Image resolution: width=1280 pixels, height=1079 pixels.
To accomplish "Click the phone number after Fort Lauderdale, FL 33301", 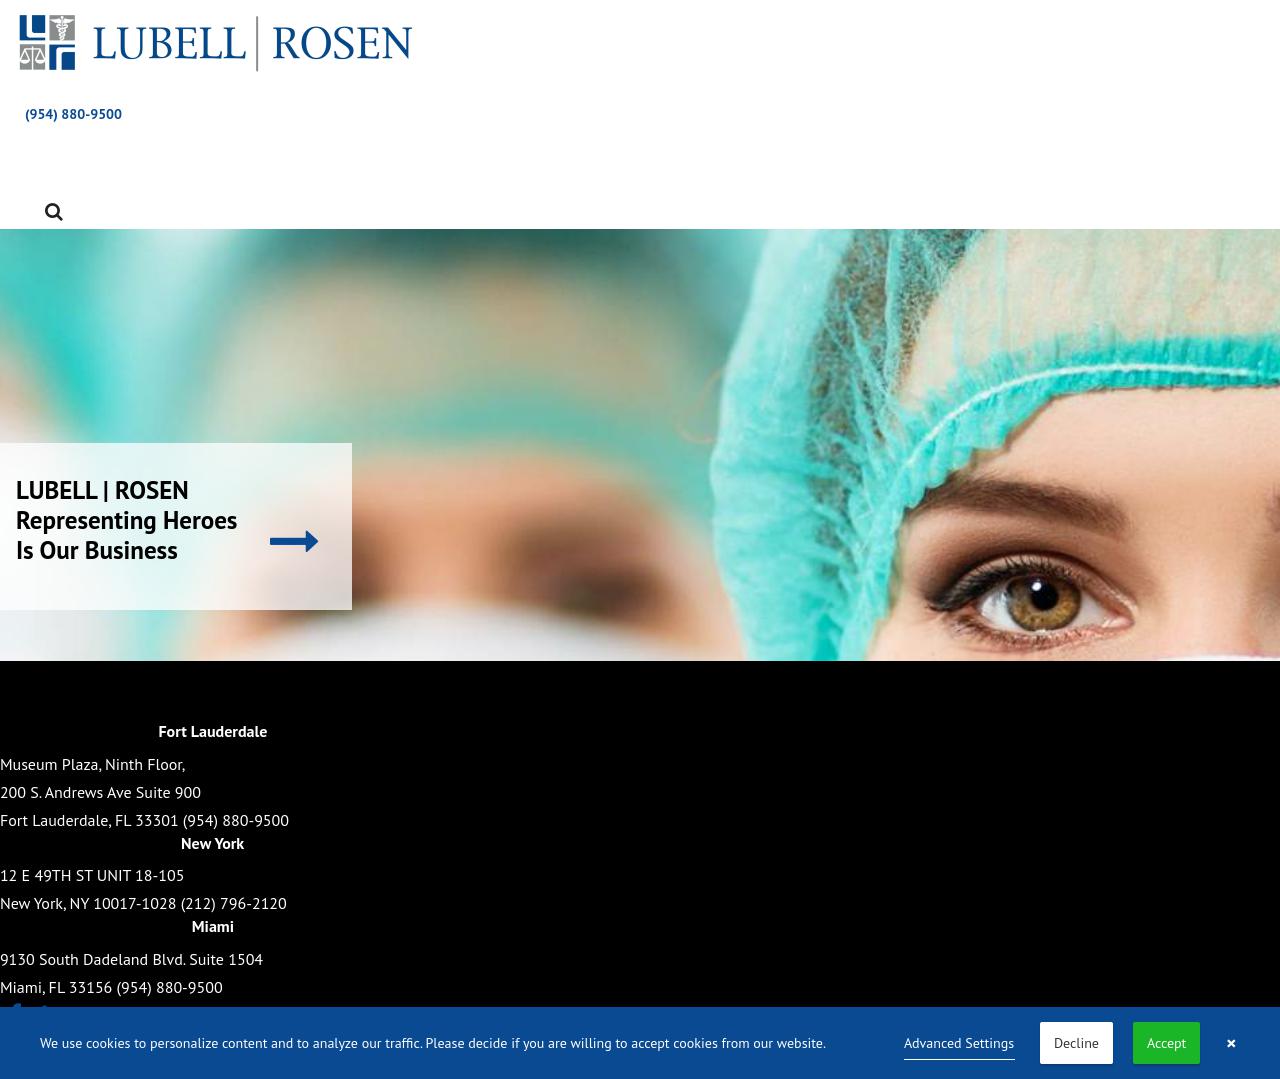I will tap(235, 820).
